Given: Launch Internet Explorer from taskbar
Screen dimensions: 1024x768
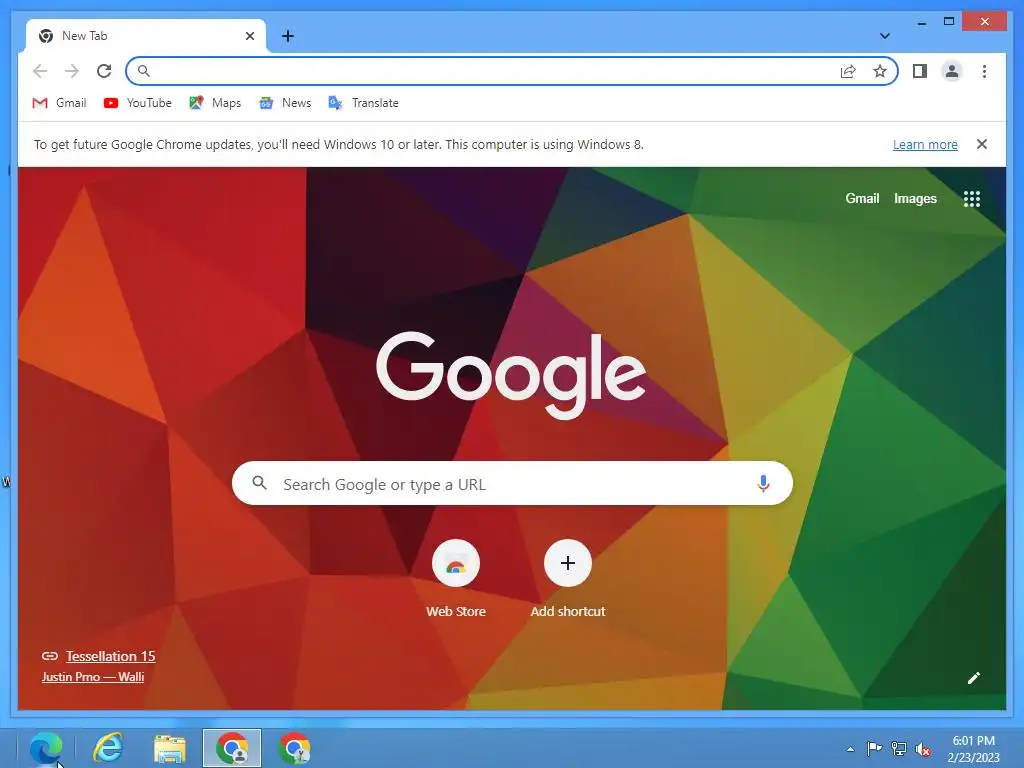Looking at the screenshot, I should [108, 748].
